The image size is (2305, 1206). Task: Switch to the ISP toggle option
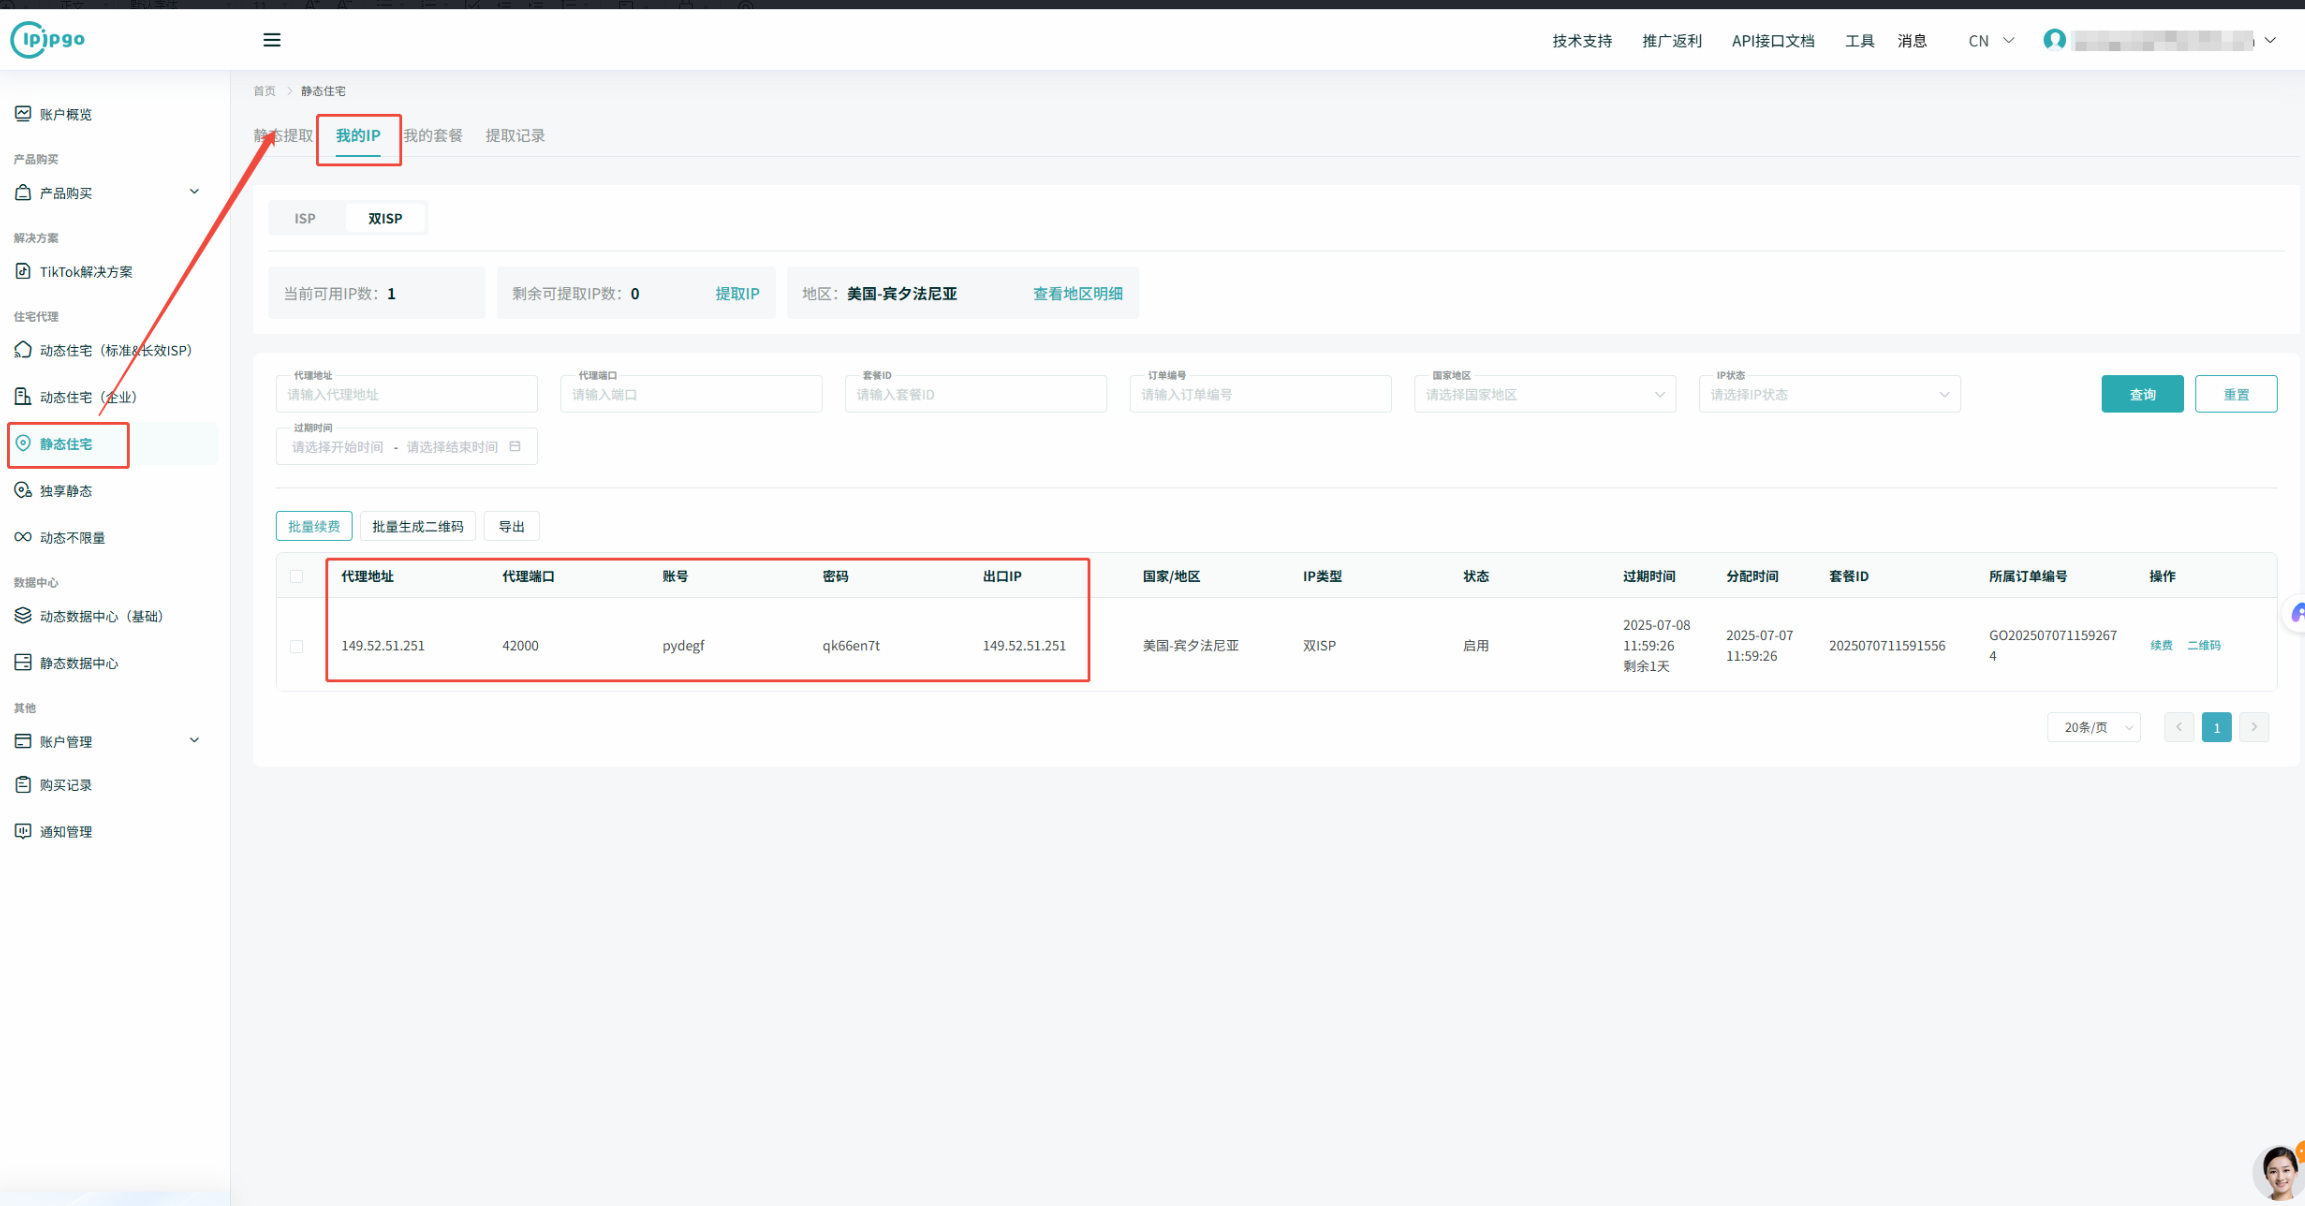[x=305, y=218]
